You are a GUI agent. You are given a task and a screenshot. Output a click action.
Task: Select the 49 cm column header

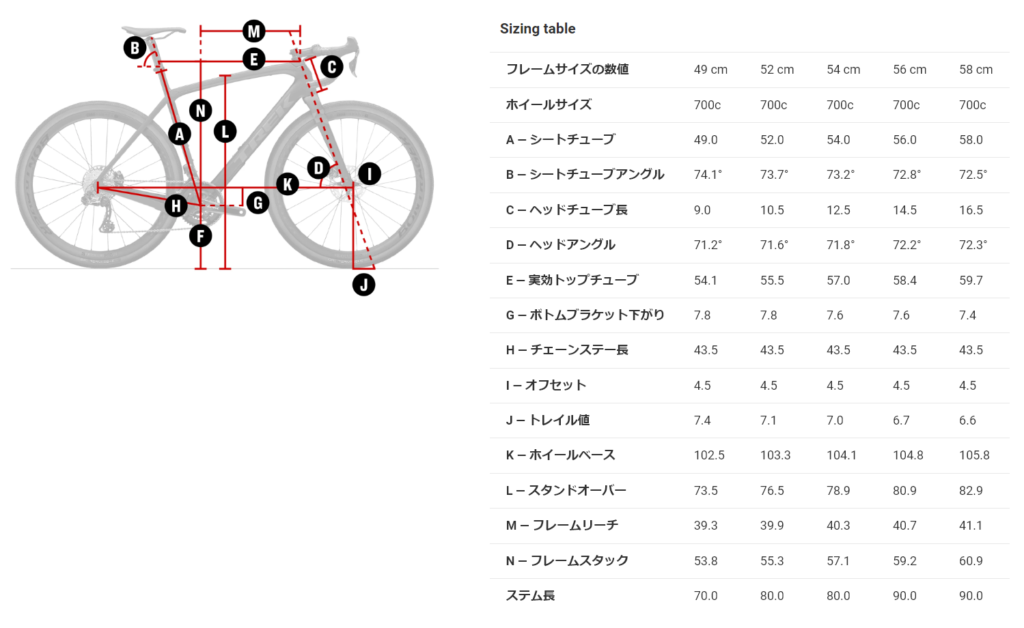coord(710,70)
